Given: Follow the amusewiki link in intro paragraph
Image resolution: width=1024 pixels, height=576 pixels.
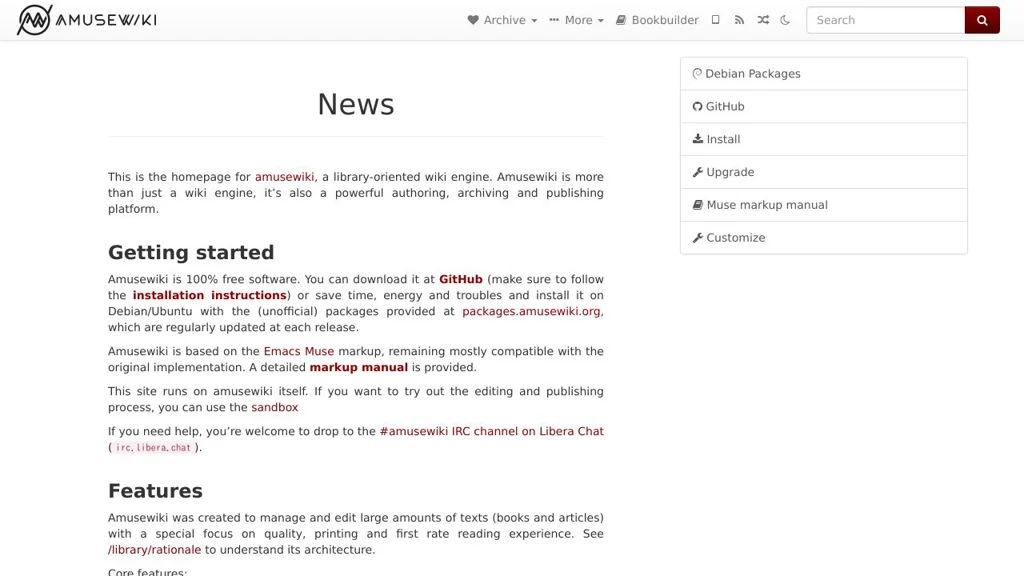Looking at the screenshot, I should click(284, 177).
